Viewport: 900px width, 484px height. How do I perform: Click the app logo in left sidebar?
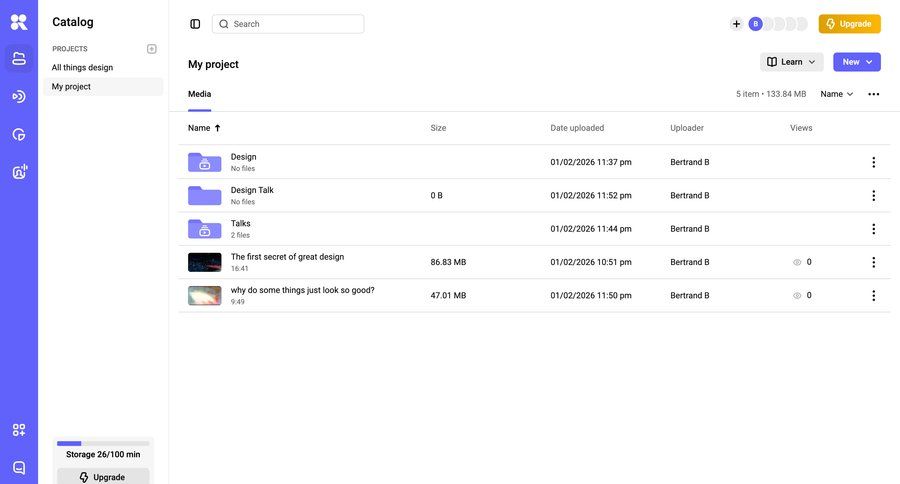tap(19, 22)
